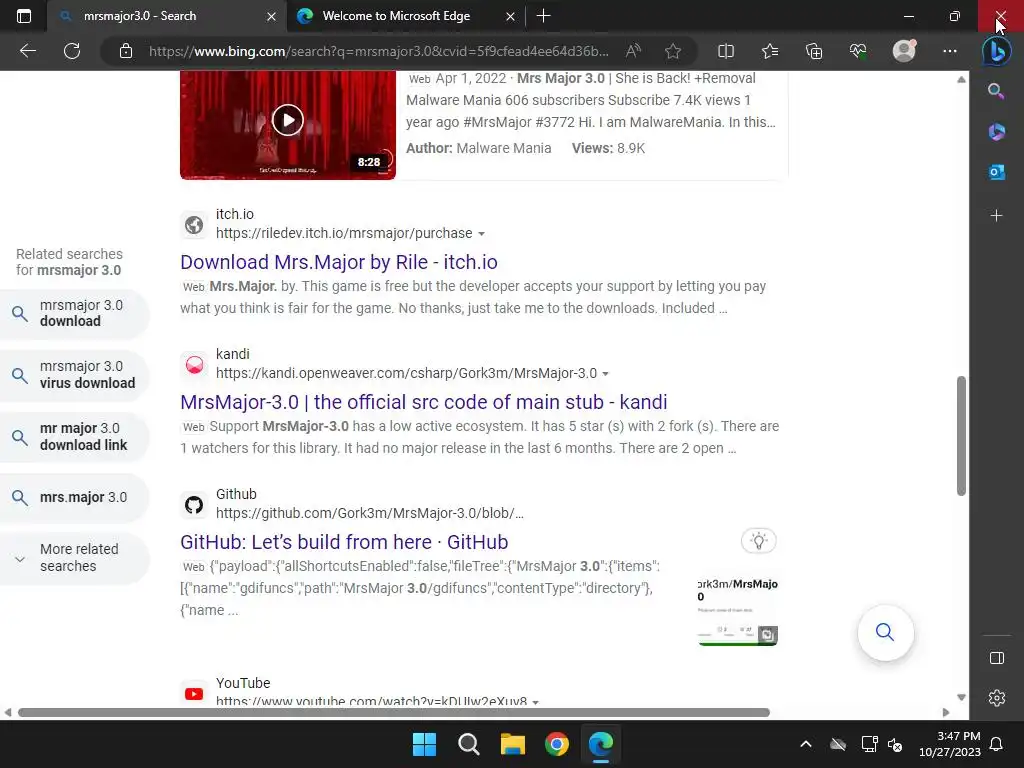Image resolution: width=1024 pixels, height=768 pixels.
Task: Click the scroll down arrow
Action: click(961, 697)
